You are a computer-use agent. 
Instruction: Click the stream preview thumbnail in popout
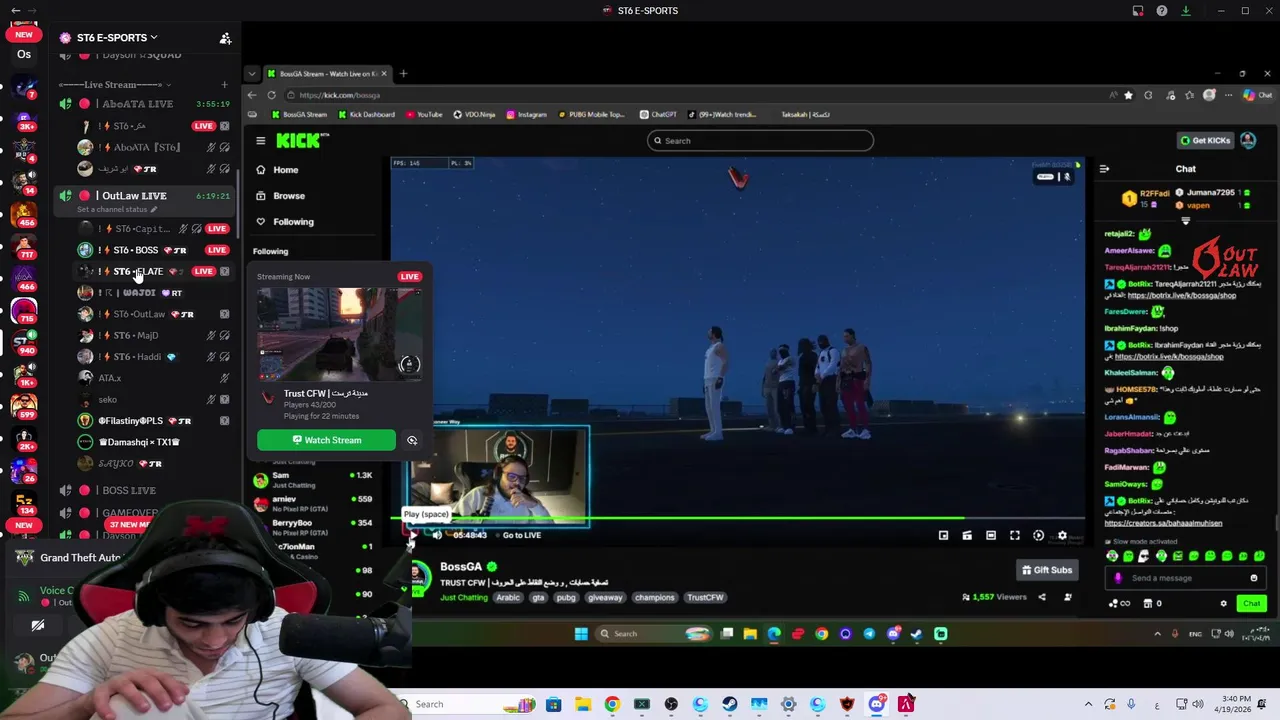coord(339,335)
